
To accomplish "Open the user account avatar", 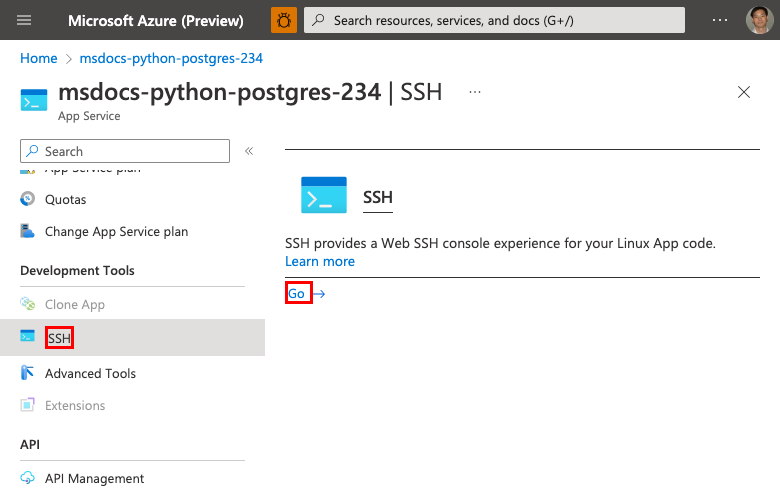I will 759,20.
